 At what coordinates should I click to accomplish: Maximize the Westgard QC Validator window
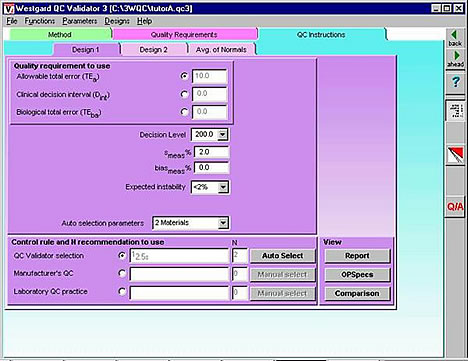(447, 8)
